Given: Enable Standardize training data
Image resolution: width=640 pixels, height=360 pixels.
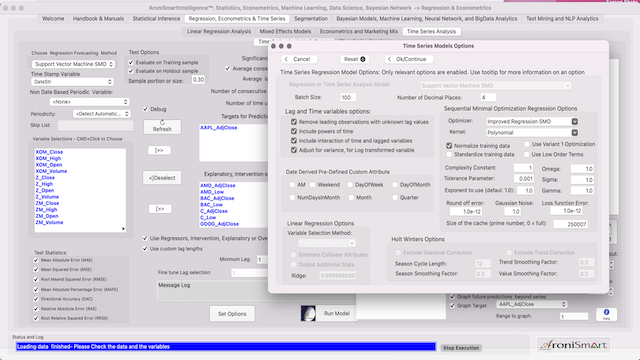Looking at the screenshot, I should pyautogui.click(x=449, y=154).
